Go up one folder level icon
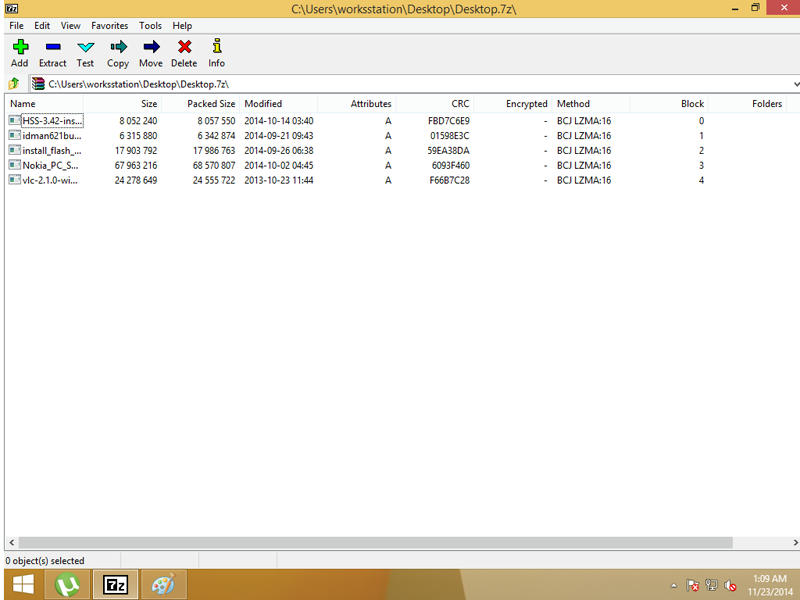Screen dimensions: 800x600 (x=14, y=84)
